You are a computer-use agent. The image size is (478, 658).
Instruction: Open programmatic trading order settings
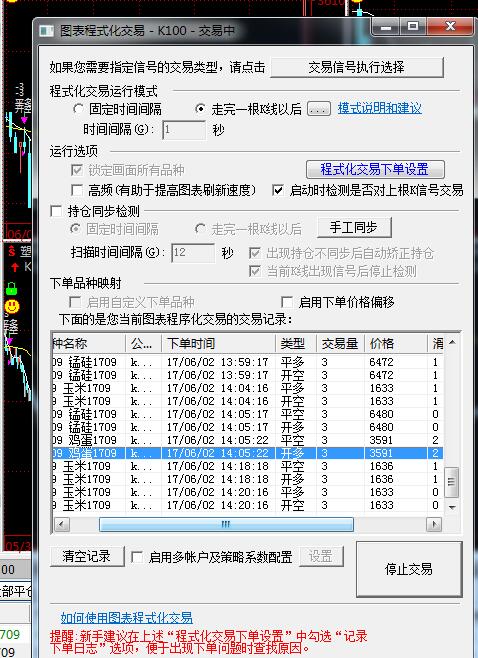(375, 169)
